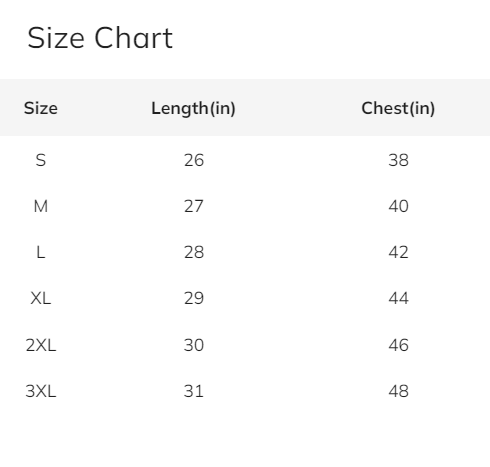This screenshot has height=467, width=490.
Task: Click the M size row label
Action: (41, 206)
